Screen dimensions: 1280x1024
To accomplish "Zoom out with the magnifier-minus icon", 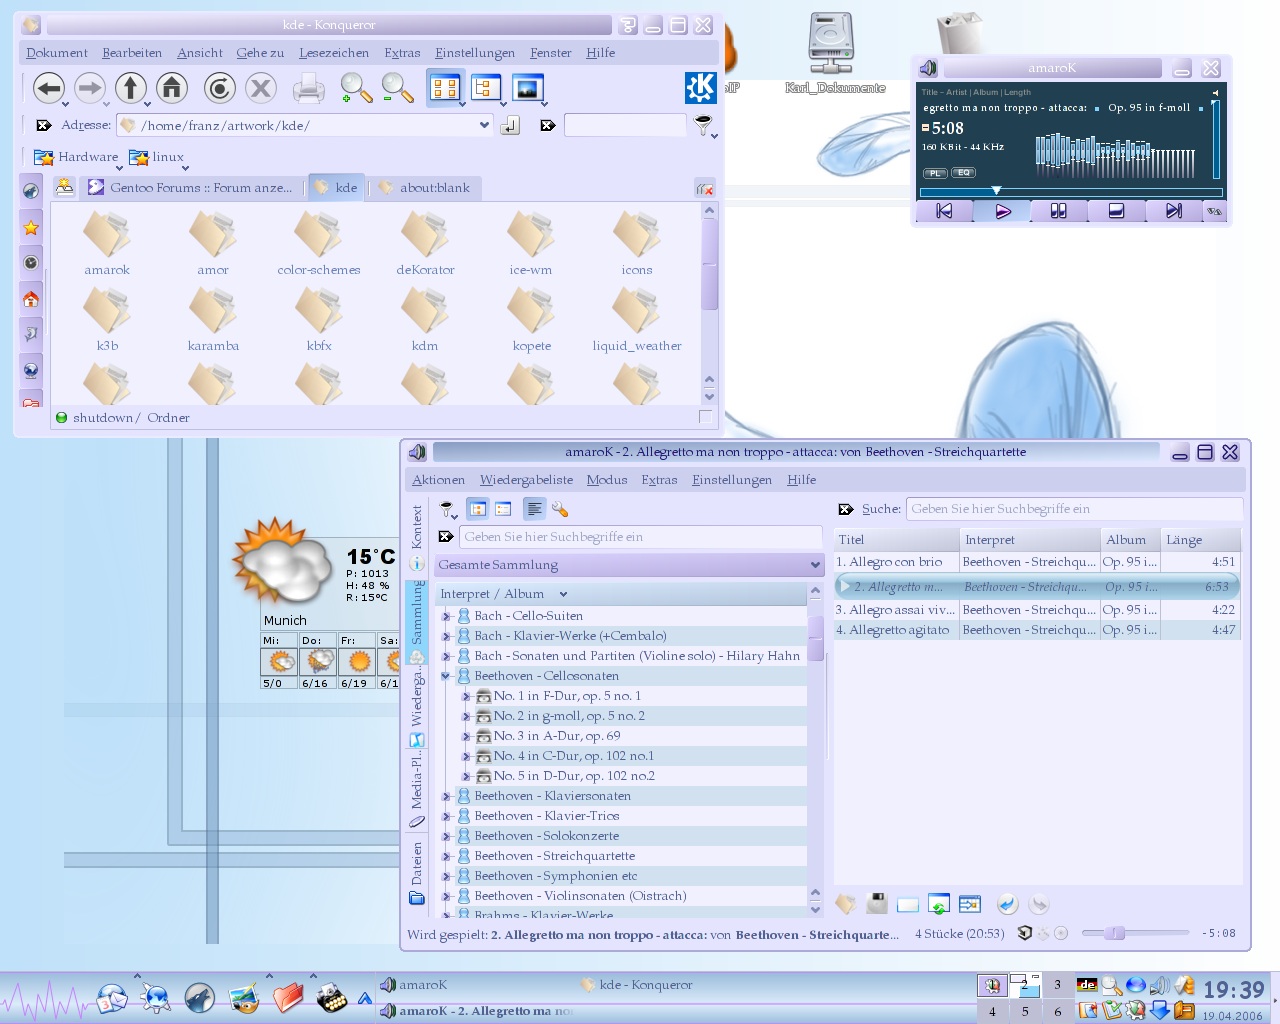I will pos(398,89).
